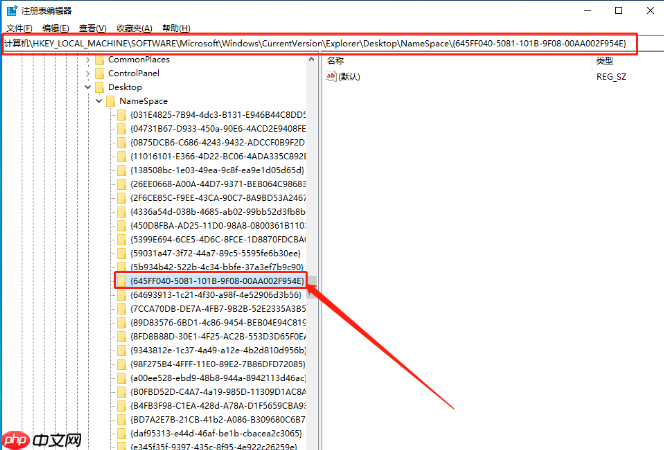Open the 文件(F) menu
Viewport: 664px width, 450px height.
click(x=19, y=28)
